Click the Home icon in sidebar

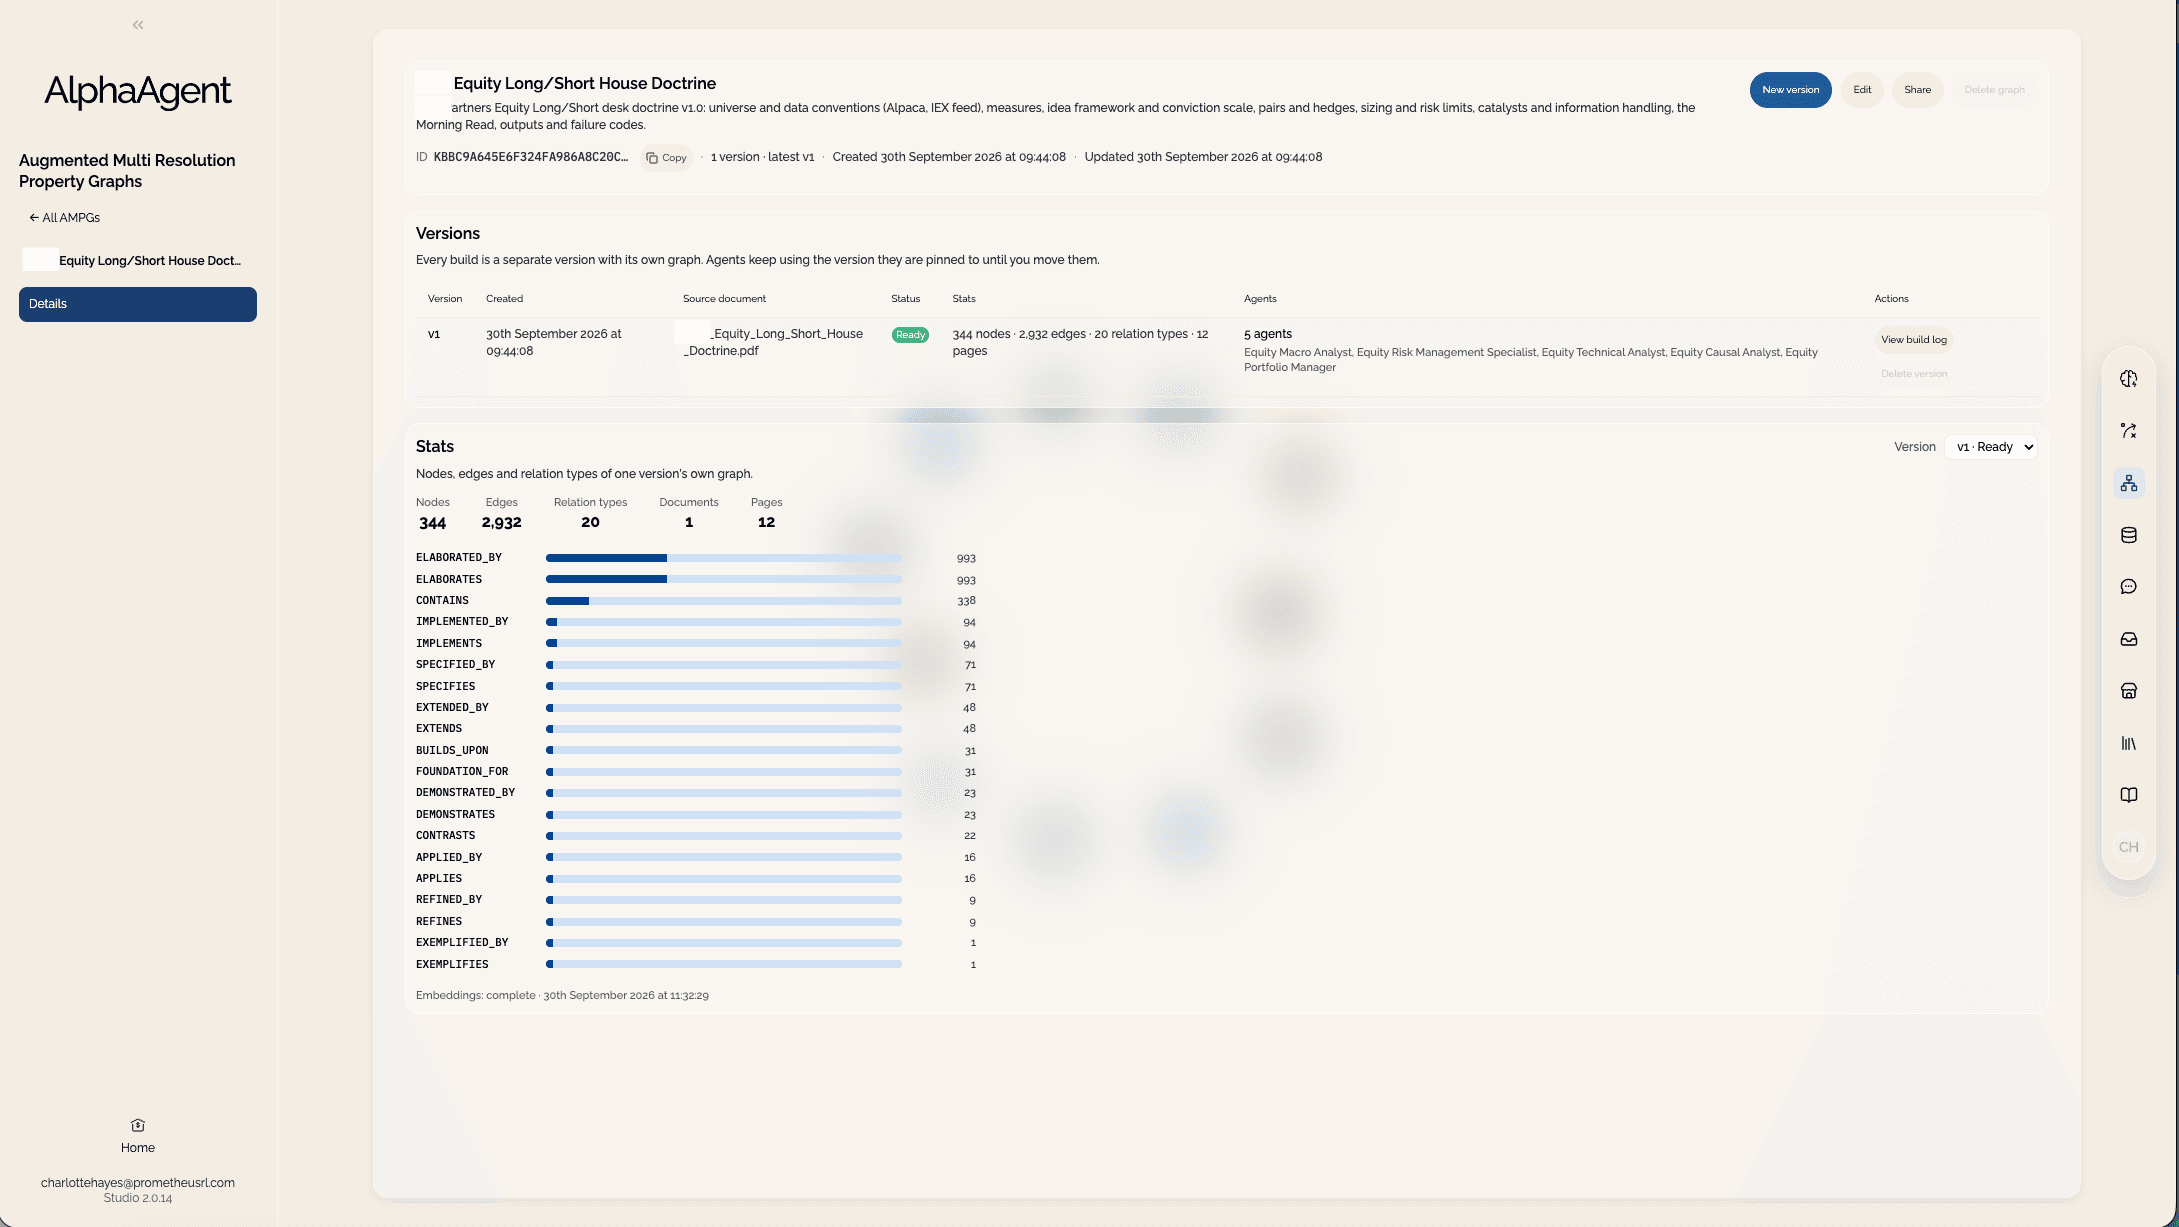click(x=138, y=1125)
